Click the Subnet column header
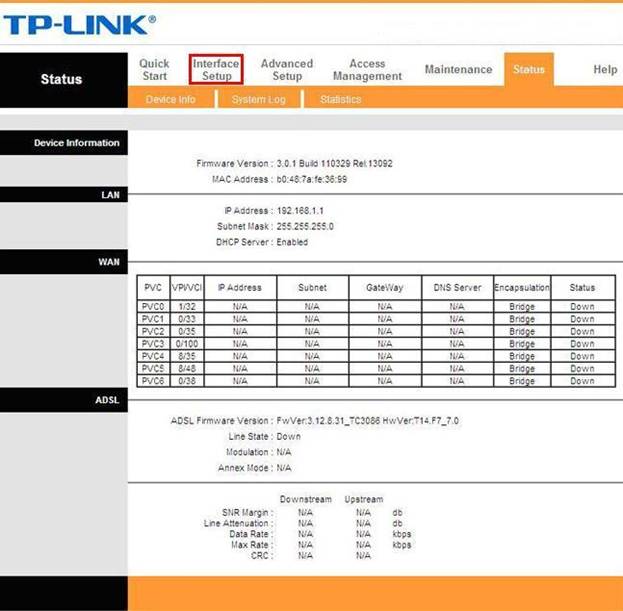The height and width of the screenshot is (611, 623). (x=312, y=287)
